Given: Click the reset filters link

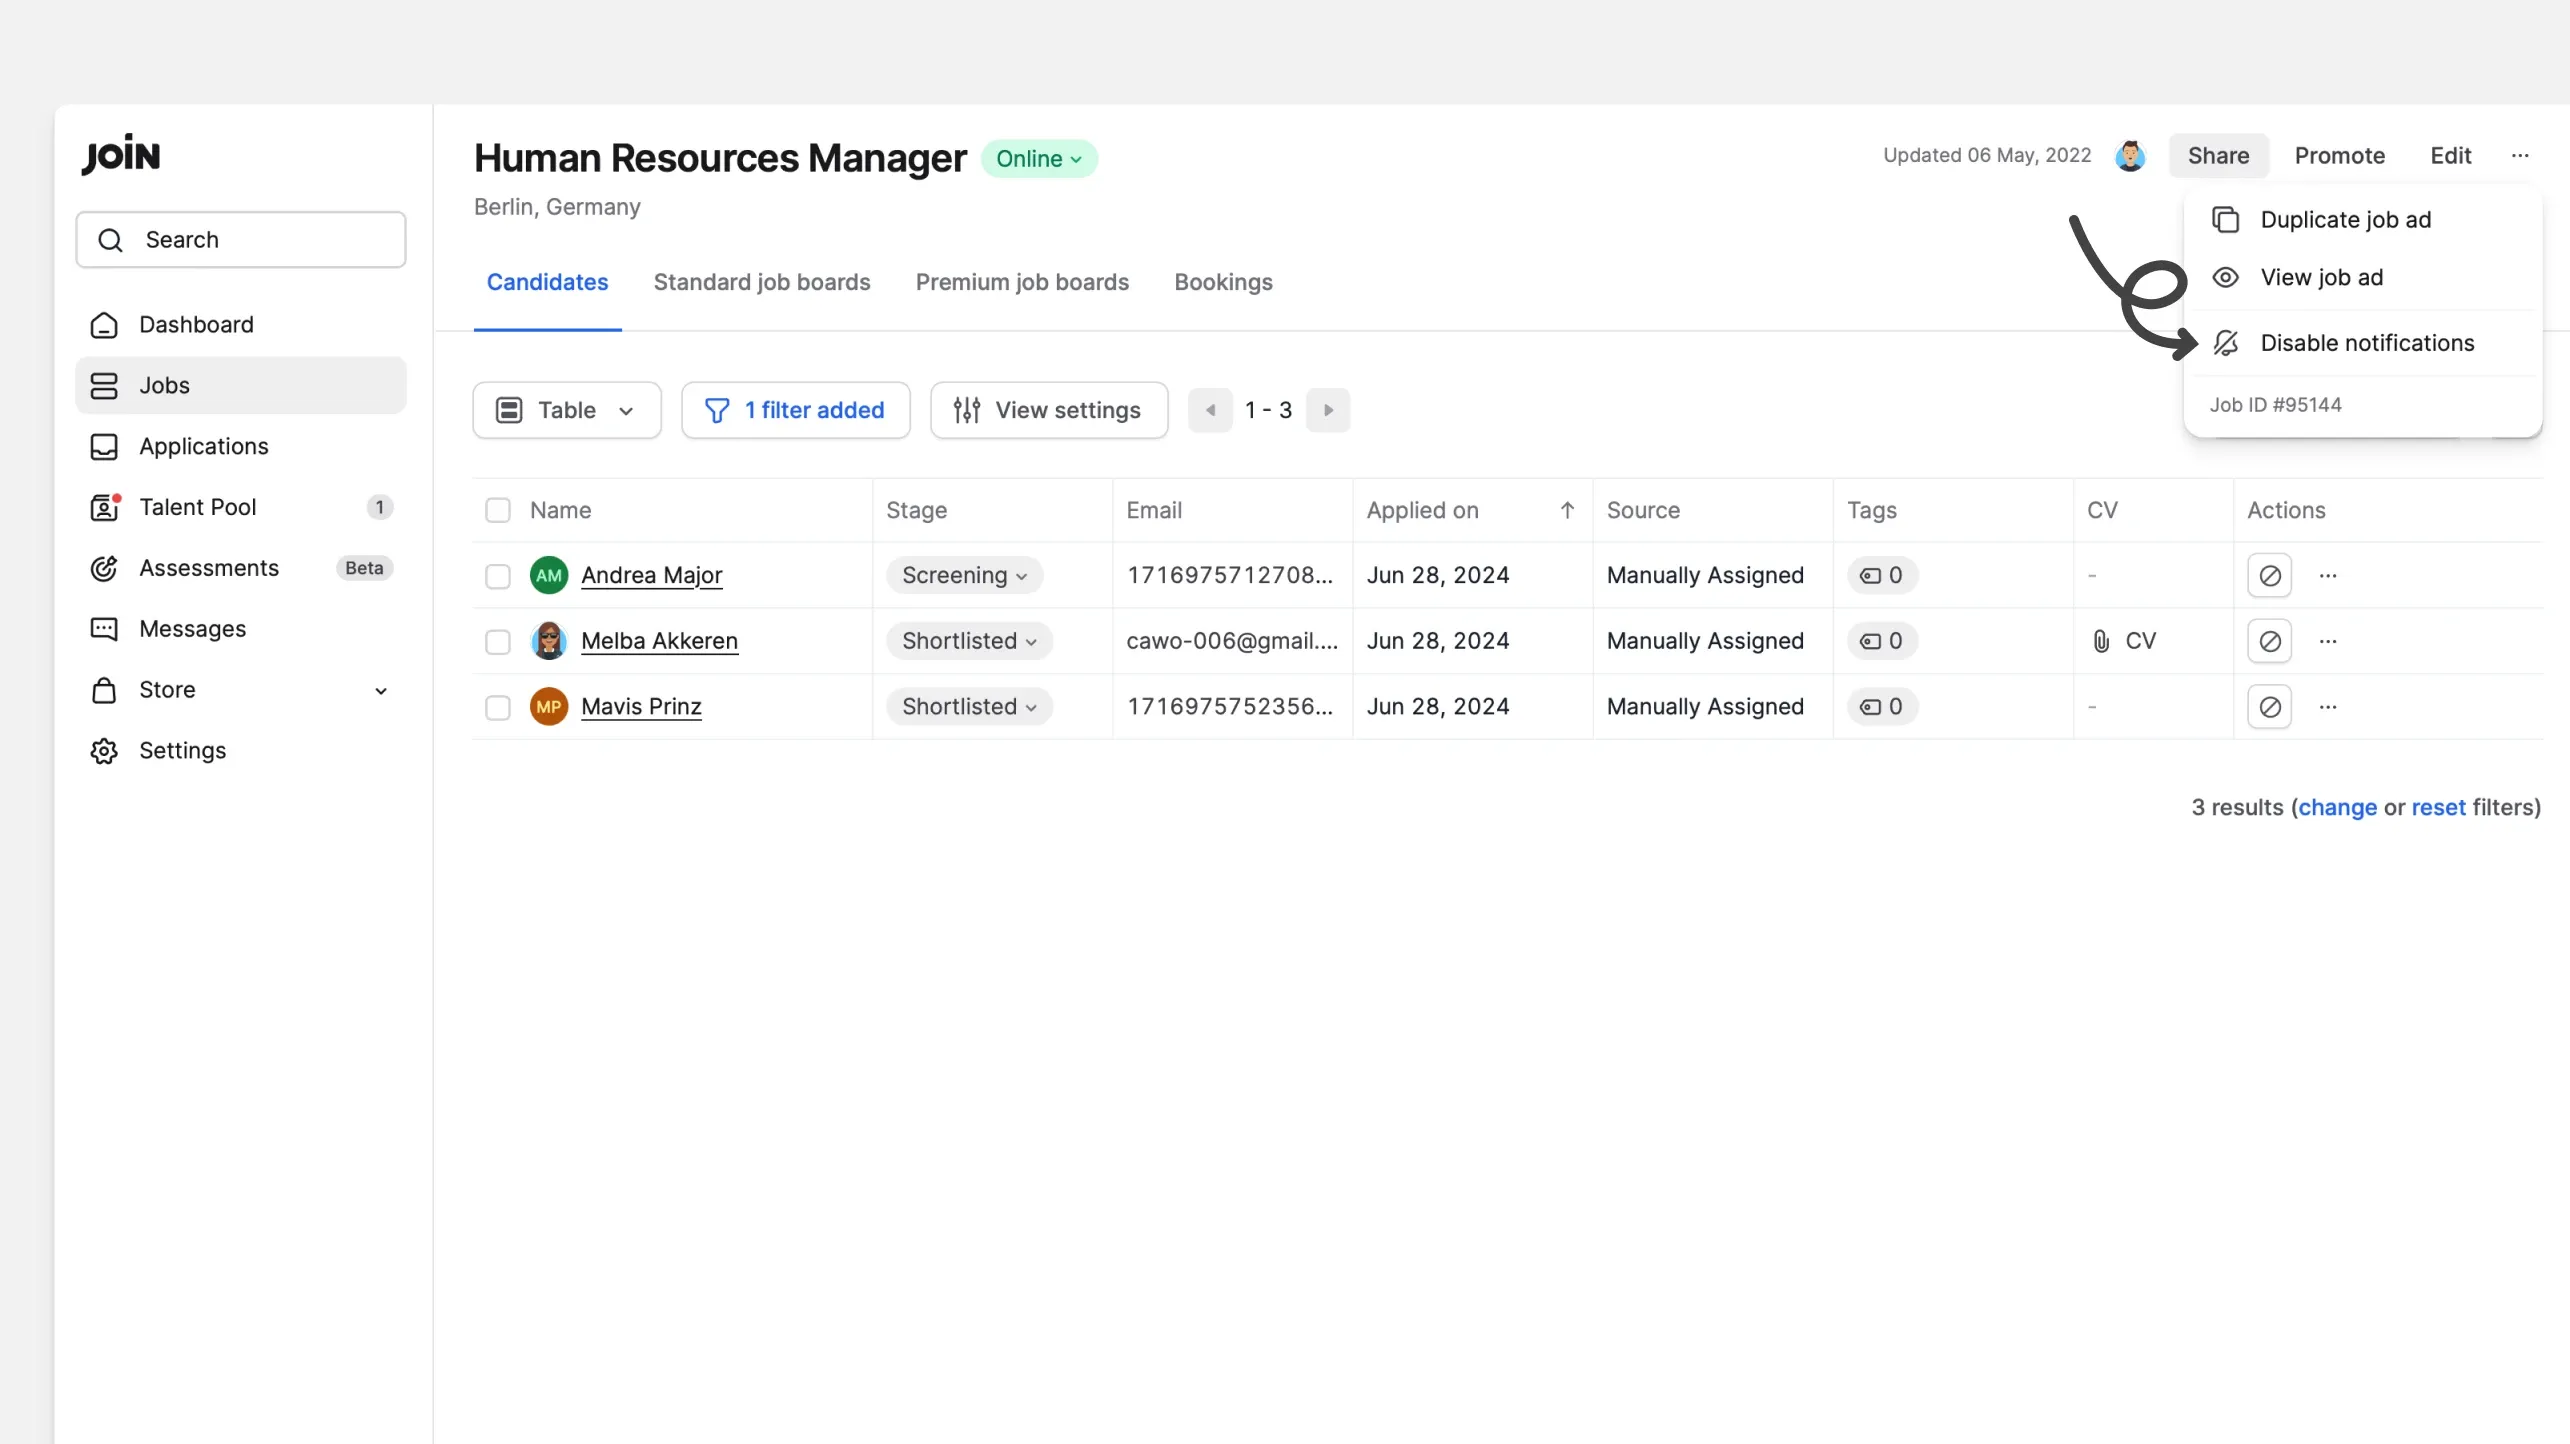Looking at the screenshot, I should click(2439, 808).
